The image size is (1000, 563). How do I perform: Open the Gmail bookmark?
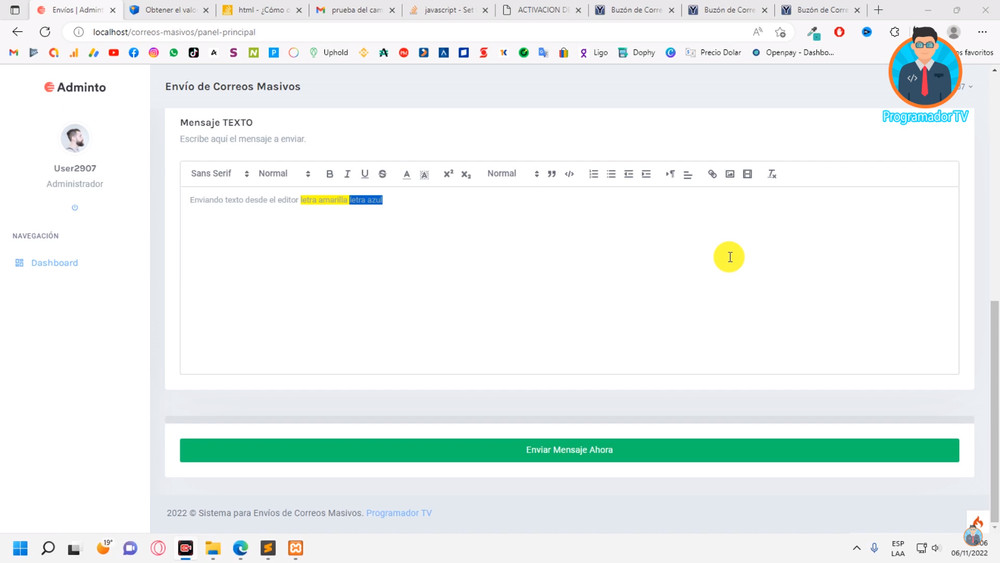tap(13, 53)
